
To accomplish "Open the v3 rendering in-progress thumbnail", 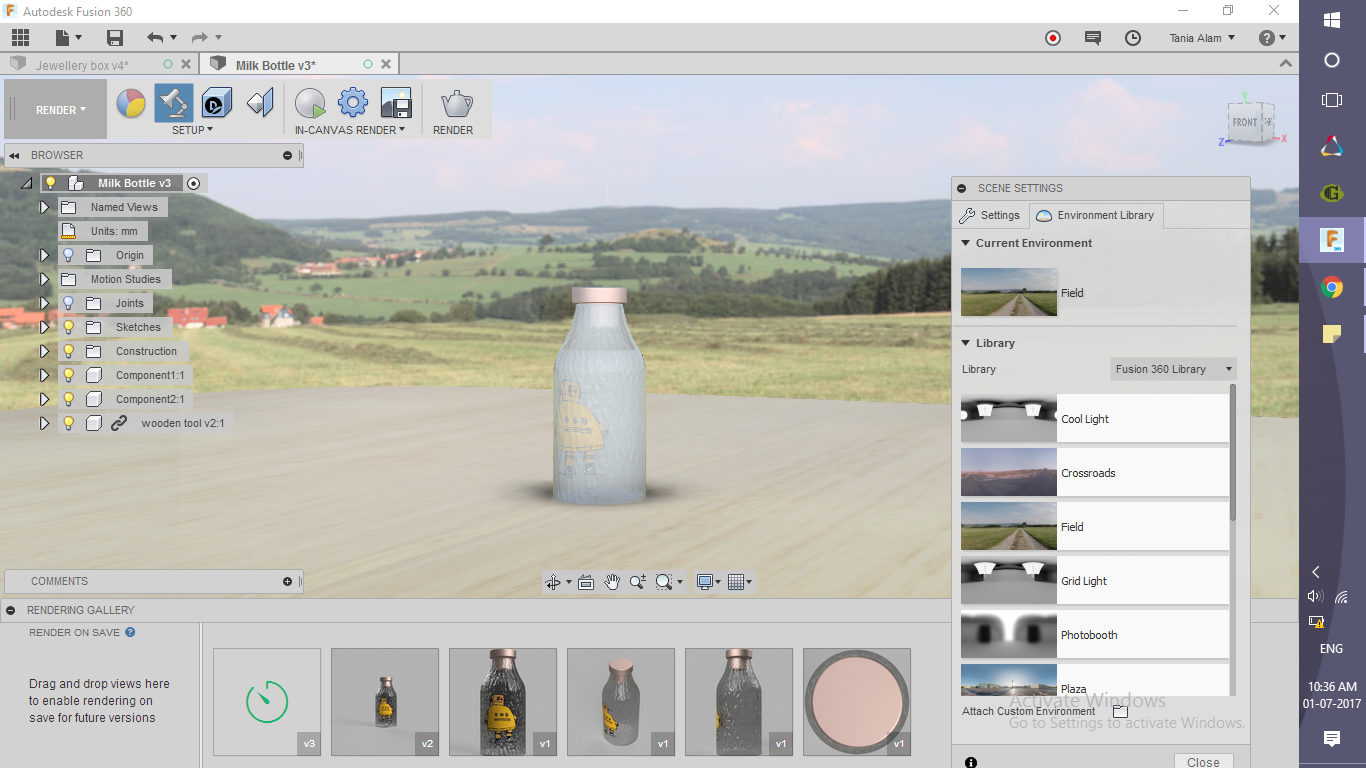I will [x=267, y=702].
